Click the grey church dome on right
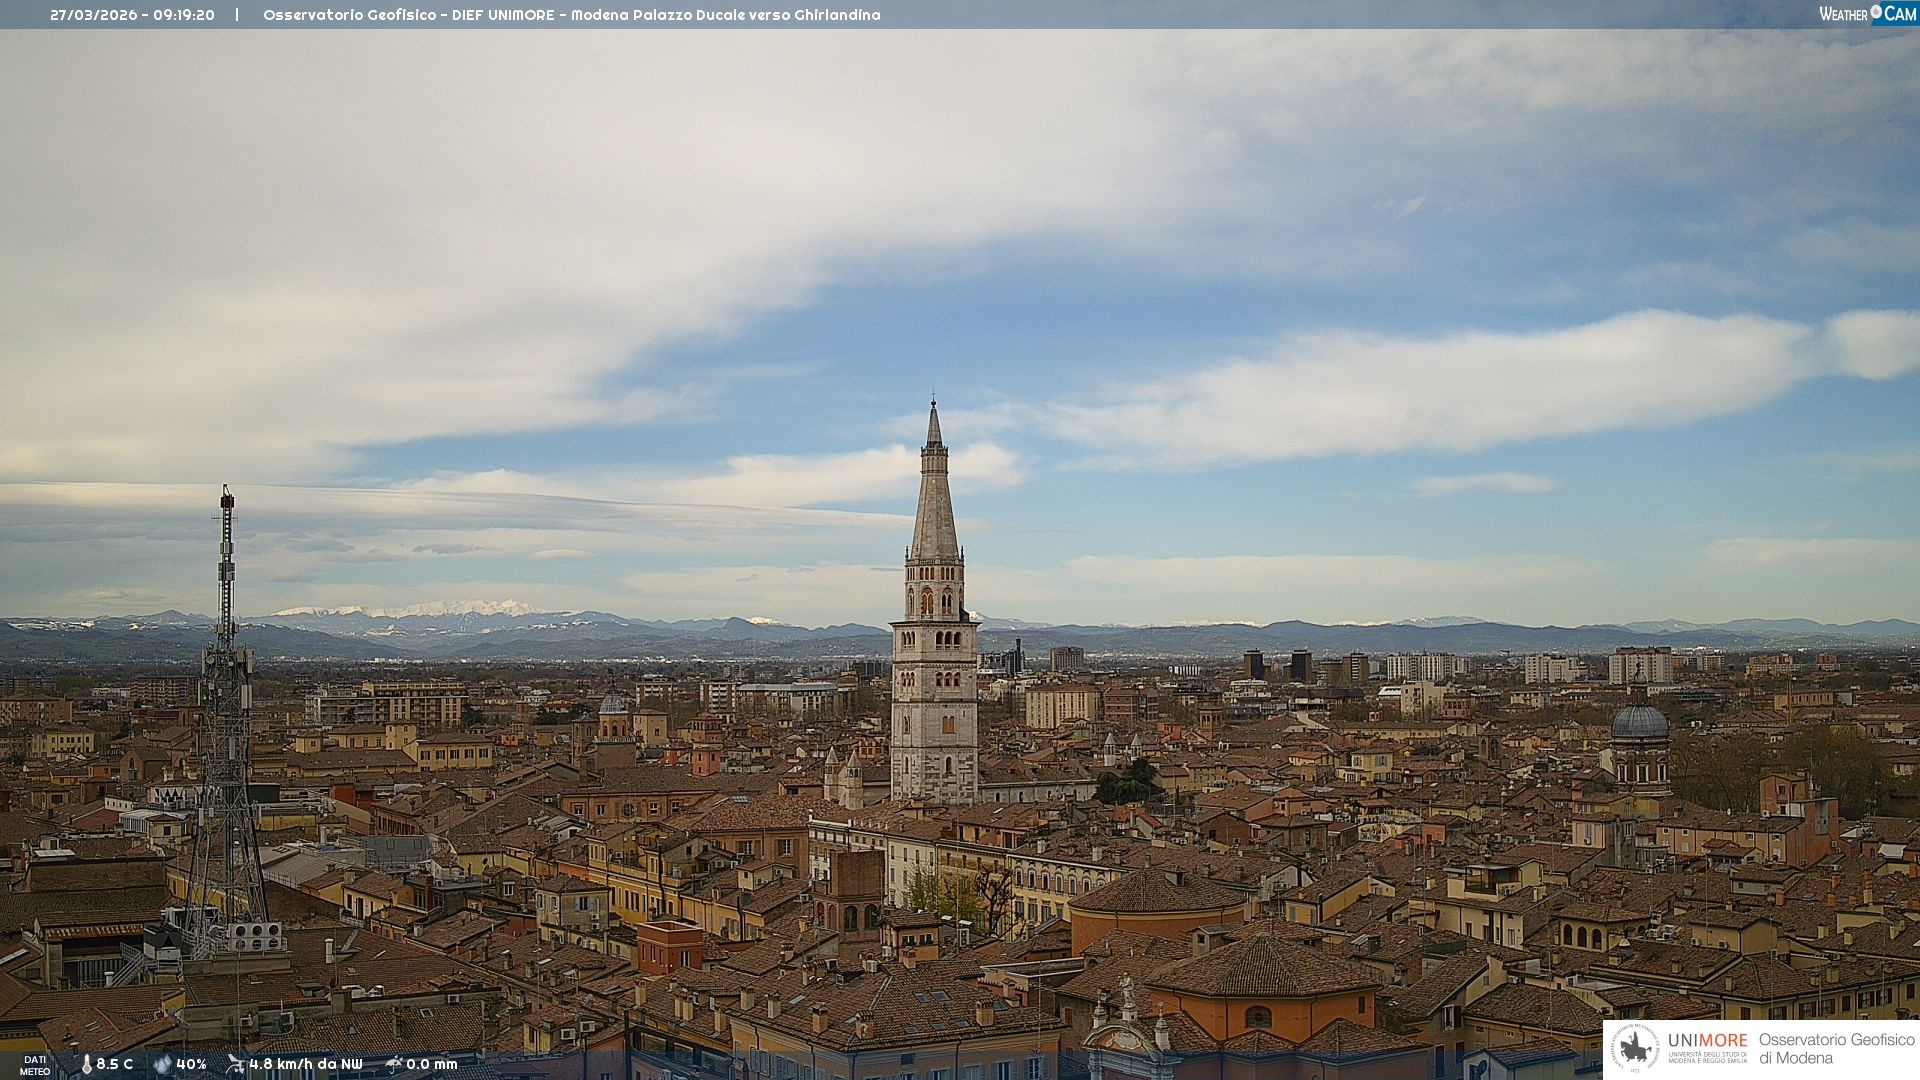Viewport: 1920px width, 1080px height. click(1639, 722)
